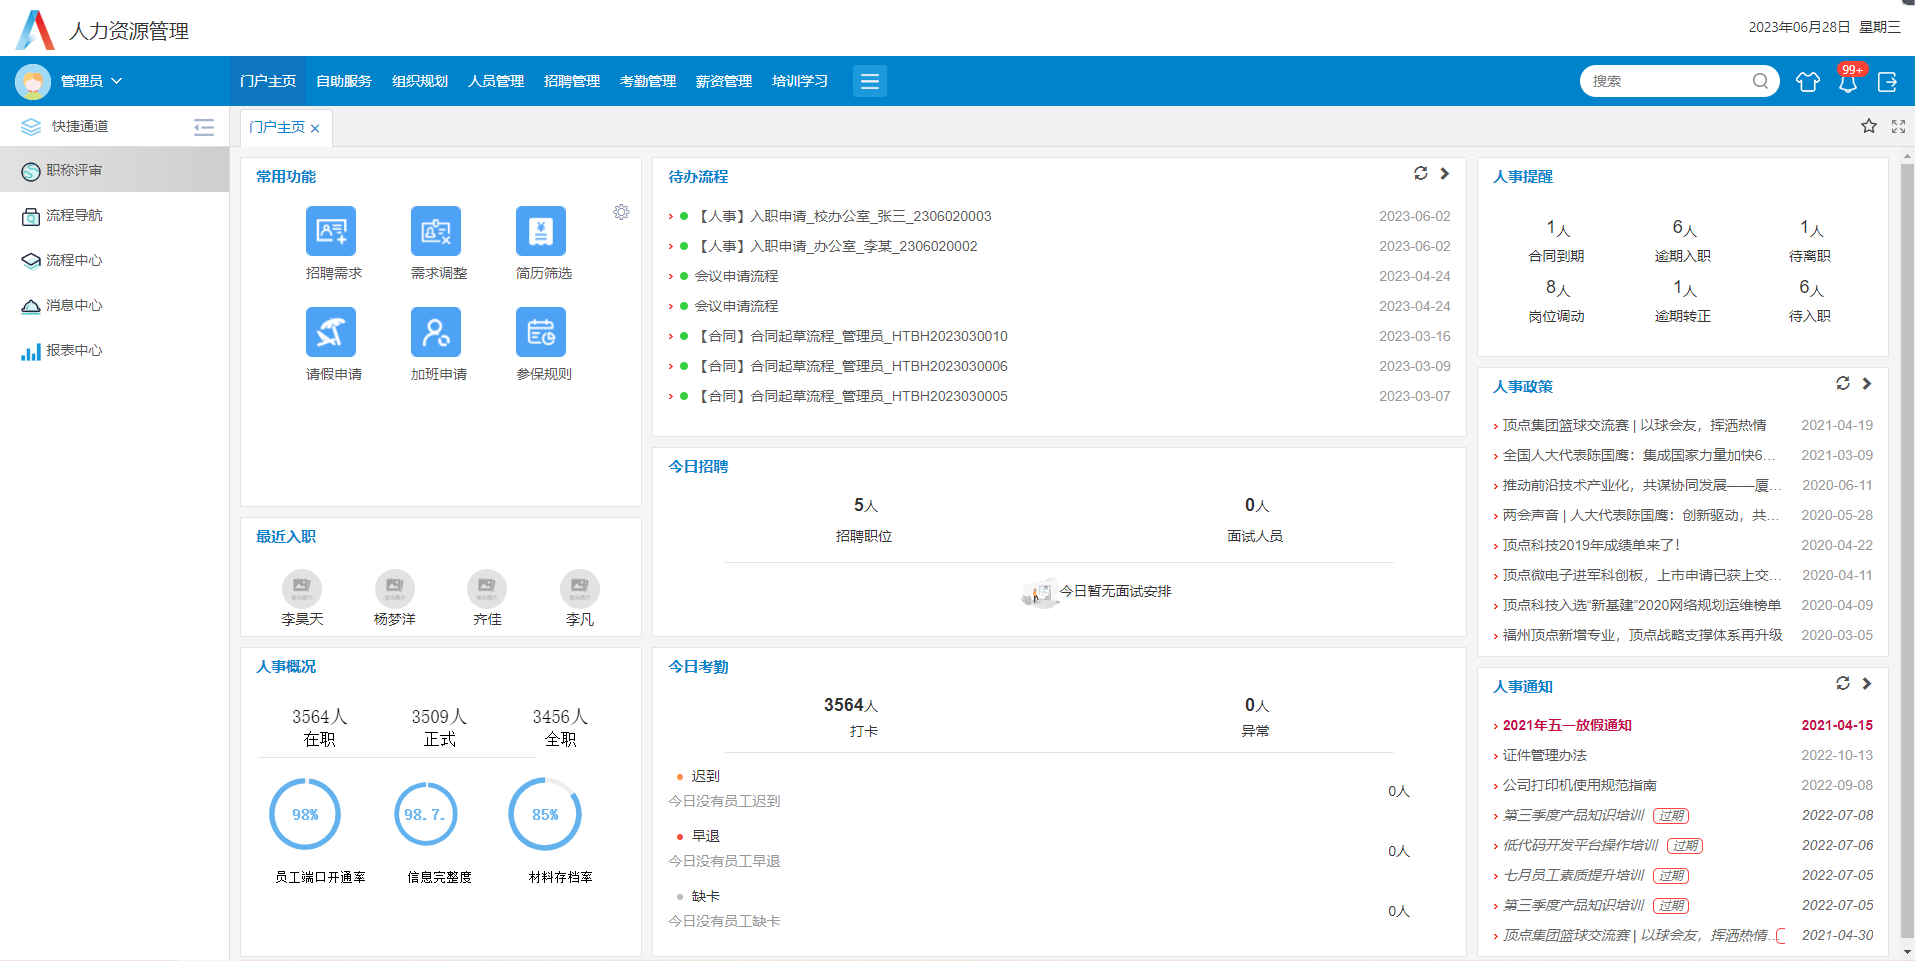The height and width of the screenshot is (961, 1915).
Task: Open 流程导航 in the sidebar
Action: 114,215
